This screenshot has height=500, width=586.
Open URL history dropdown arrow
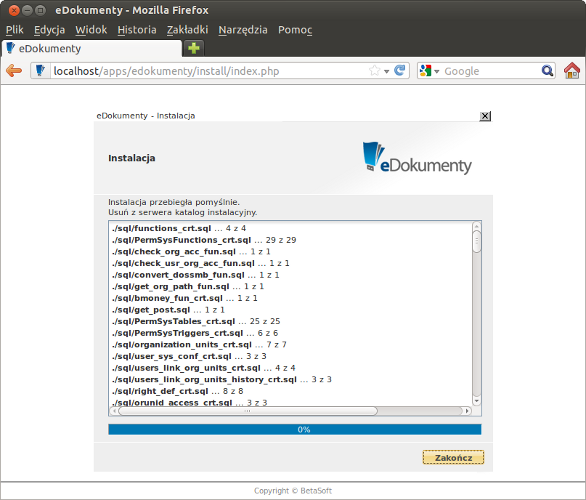click(x=386, y=71)
